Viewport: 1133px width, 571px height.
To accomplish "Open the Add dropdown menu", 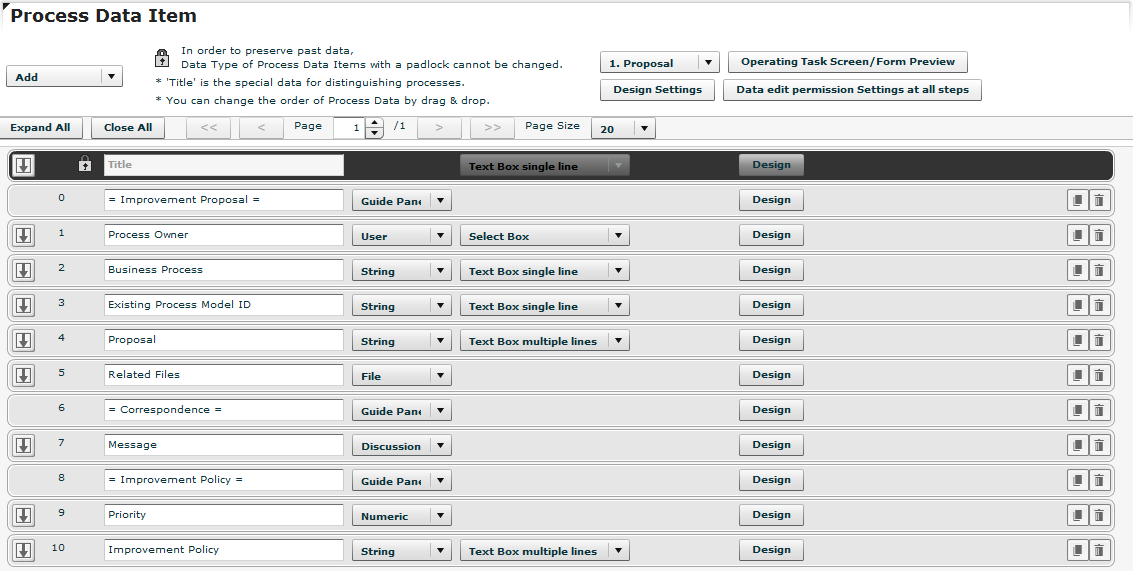I will tap(64, 77).
